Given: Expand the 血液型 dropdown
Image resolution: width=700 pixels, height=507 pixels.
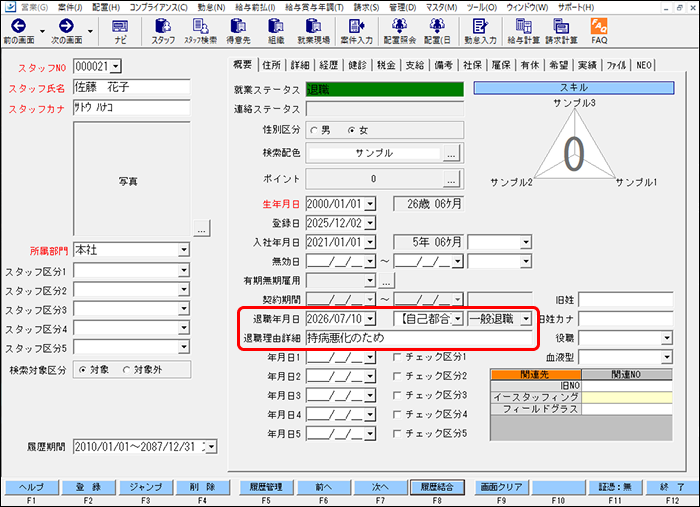Looking at the screenshot, I should tap(667, 357).
